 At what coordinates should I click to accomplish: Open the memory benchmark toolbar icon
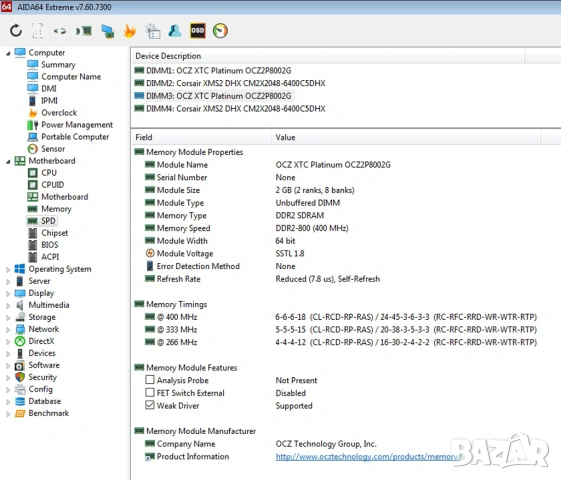pos(84,31)
